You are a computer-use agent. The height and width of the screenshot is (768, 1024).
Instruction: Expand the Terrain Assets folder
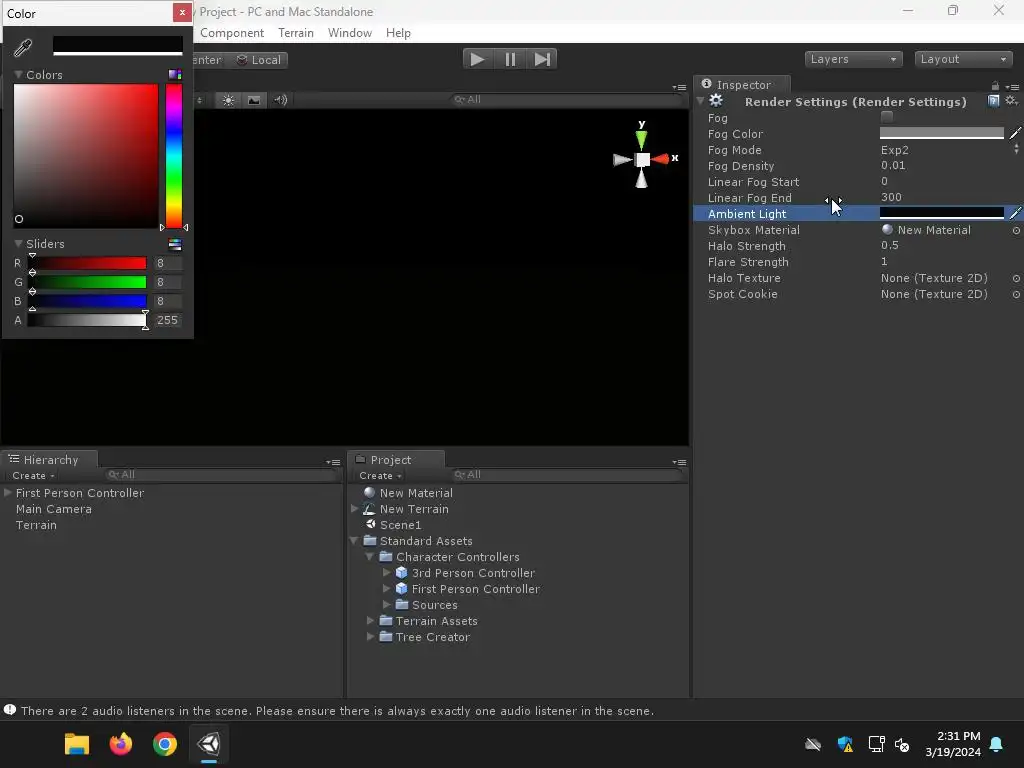pyautogui.click(x=370, y=620)
